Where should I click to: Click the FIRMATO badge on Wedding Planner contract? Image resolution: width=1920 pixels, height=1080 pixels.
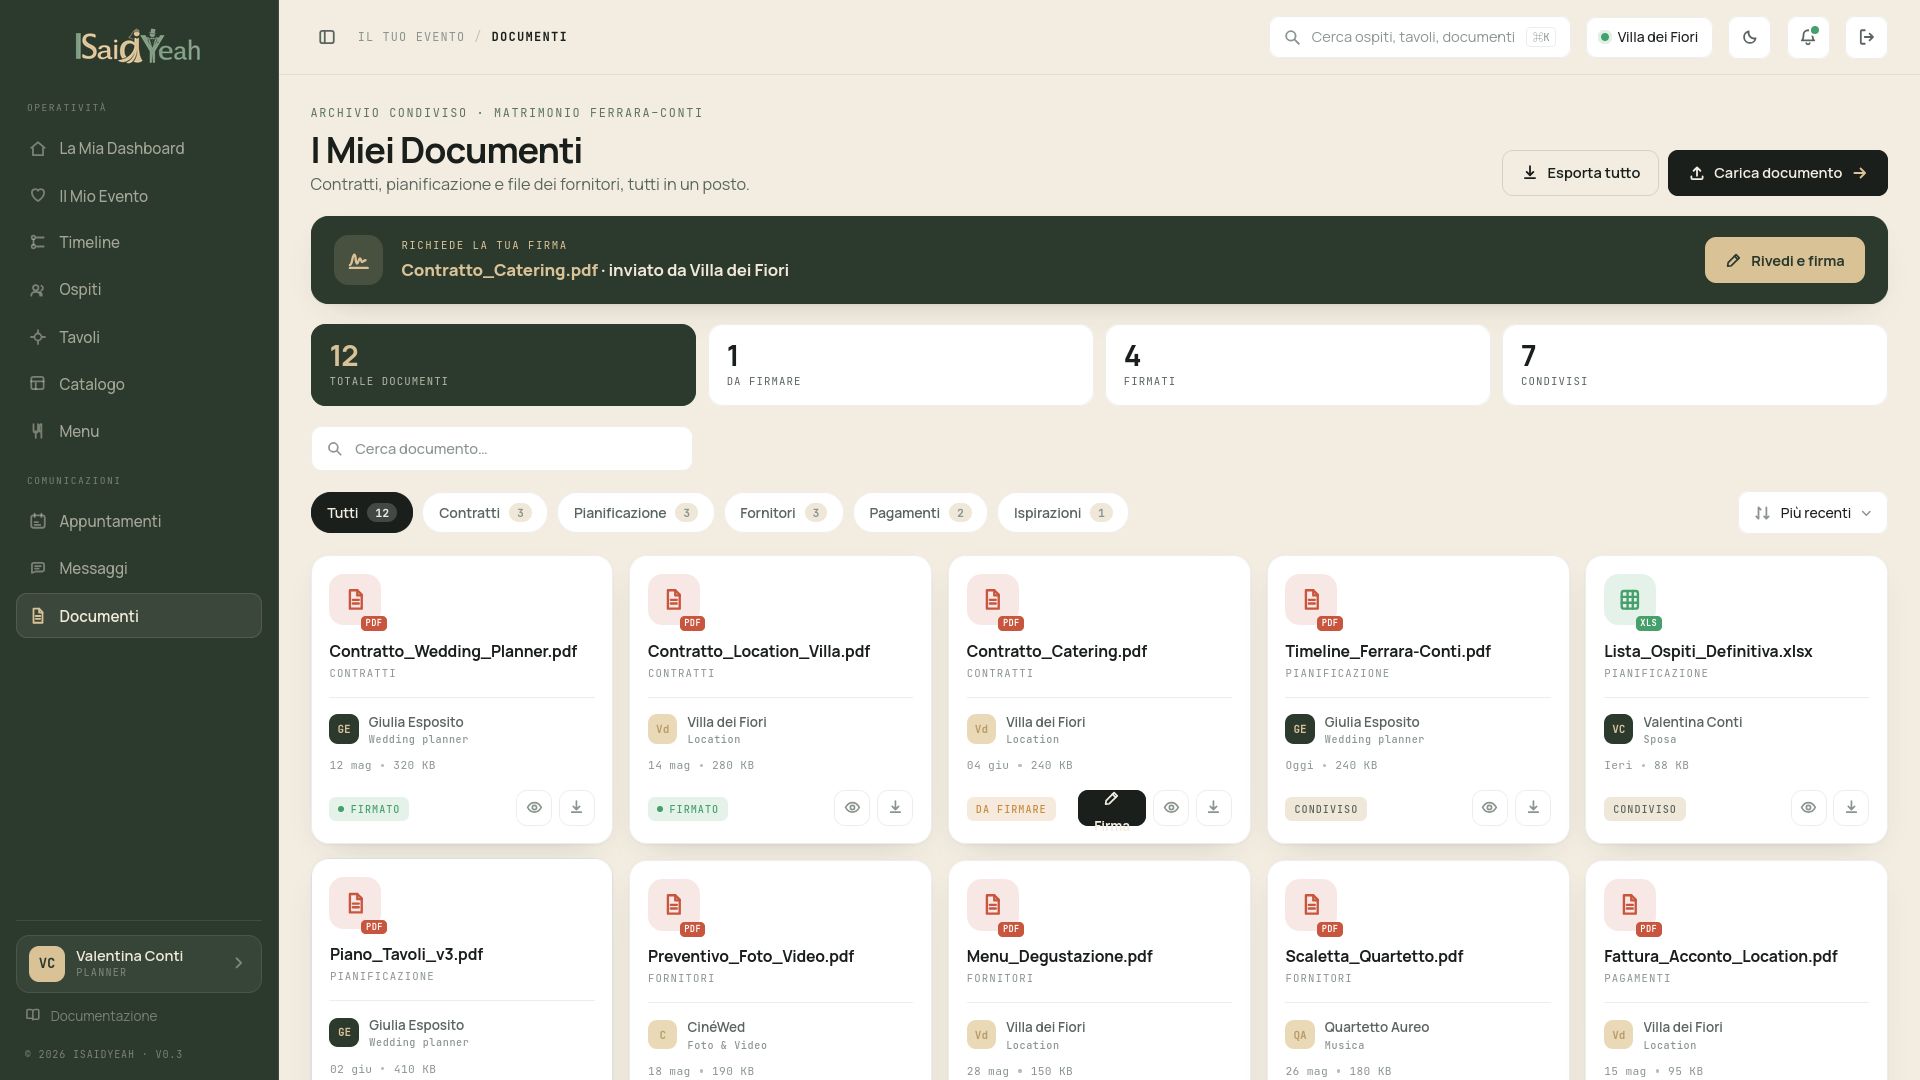pyautogui.click(x=369, y=809)
